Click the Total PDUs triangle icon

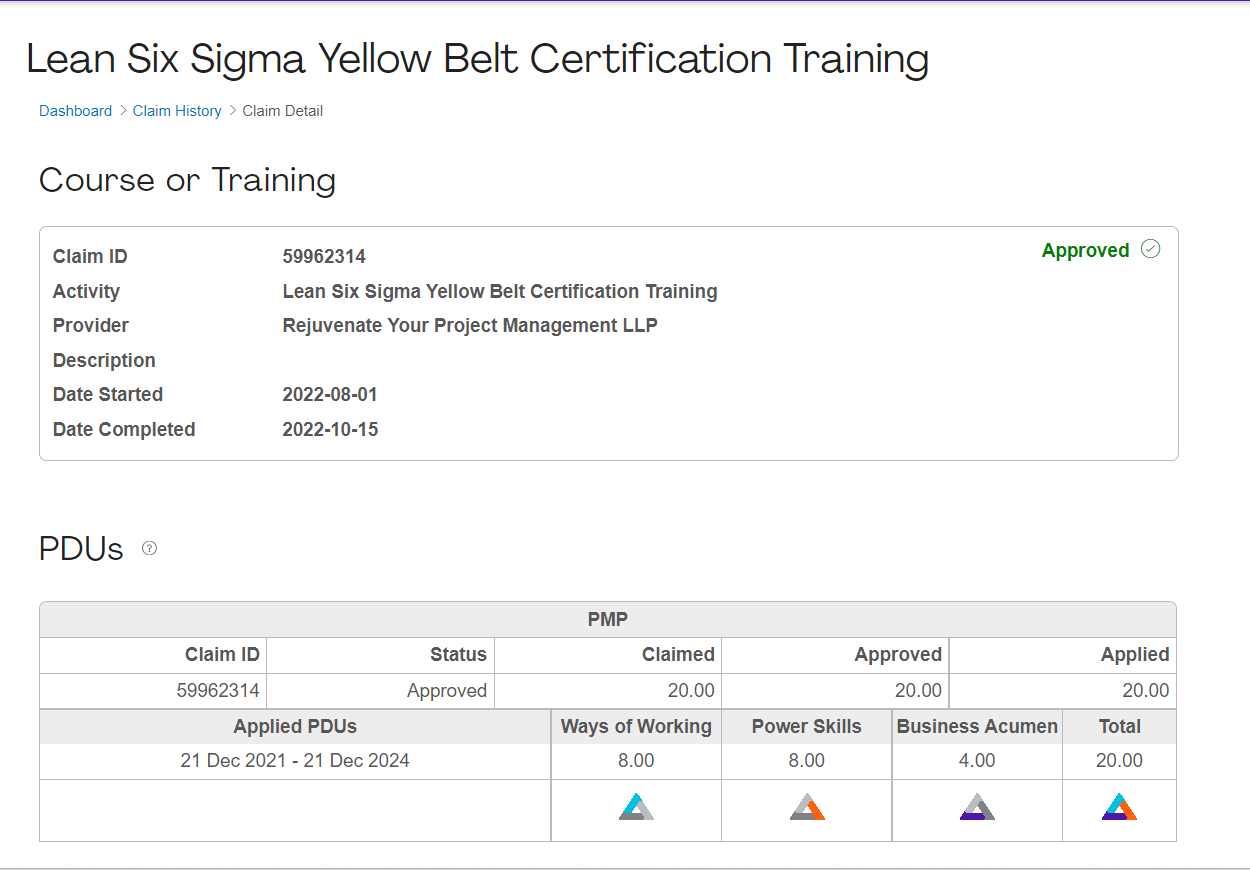pyautogui.click(x=1119, y=807)
